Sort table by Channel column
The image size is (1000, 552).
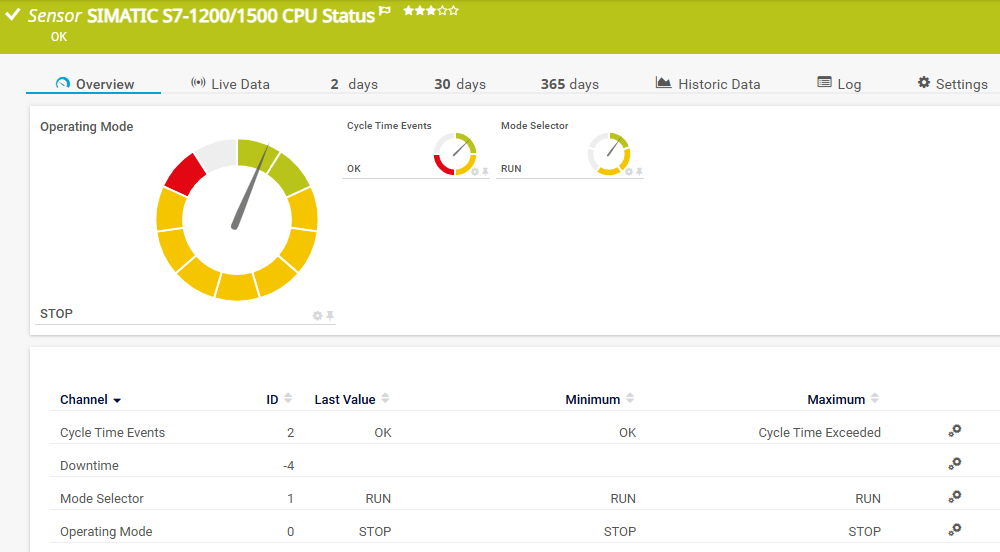tap(90, 400)
